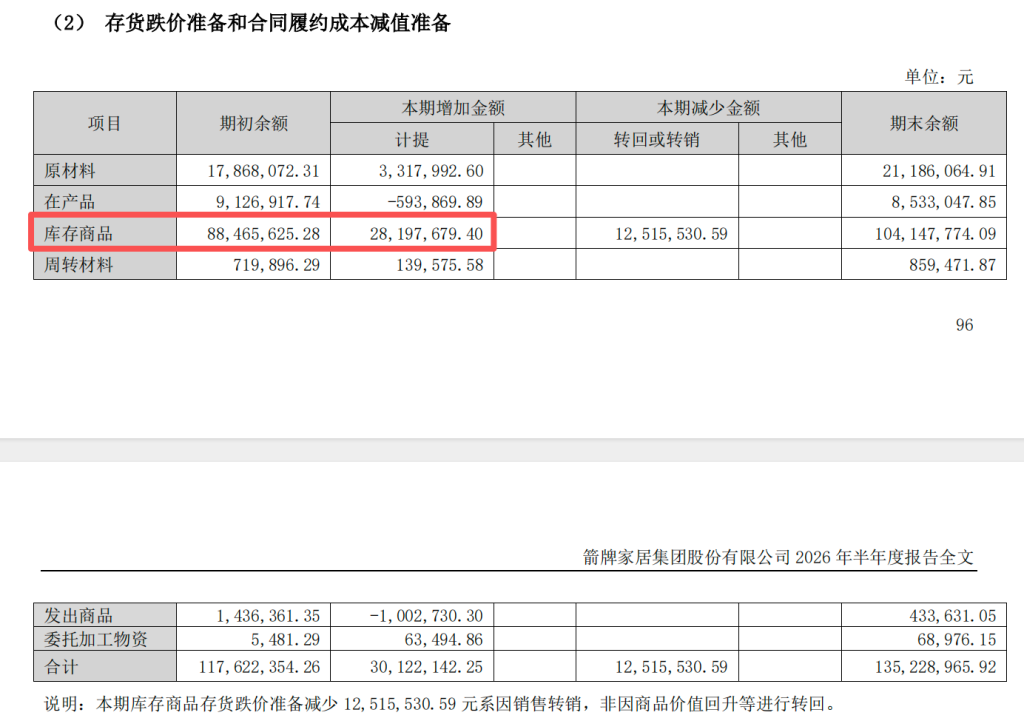Click the 转回或转销 sub-header
Image resolution: width=1024 pixels, height=721 pixels.
pyautogui.click(x=657, y=139)
